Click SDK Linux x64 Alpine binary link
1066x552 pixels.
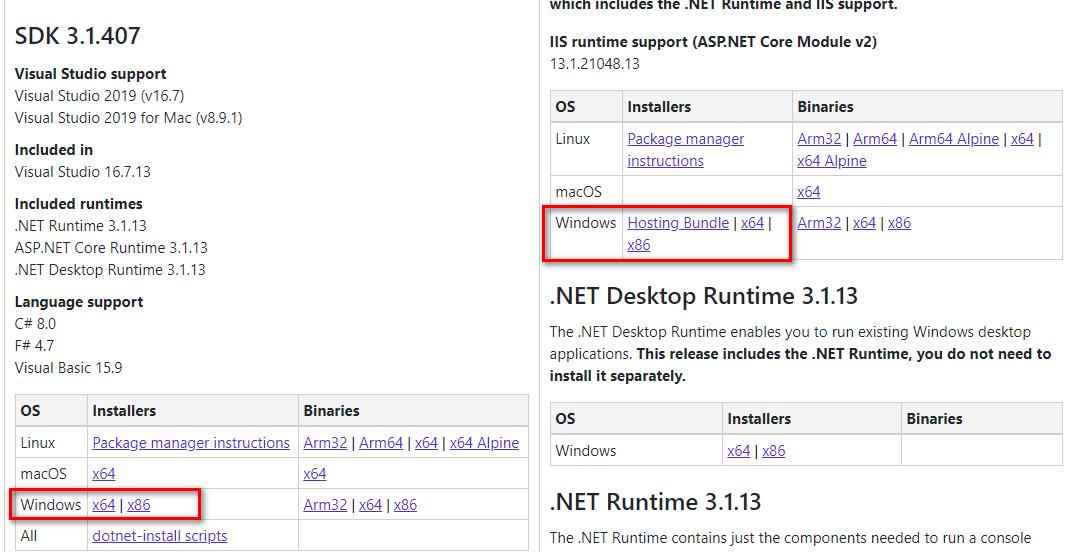[x=484, y=443]
